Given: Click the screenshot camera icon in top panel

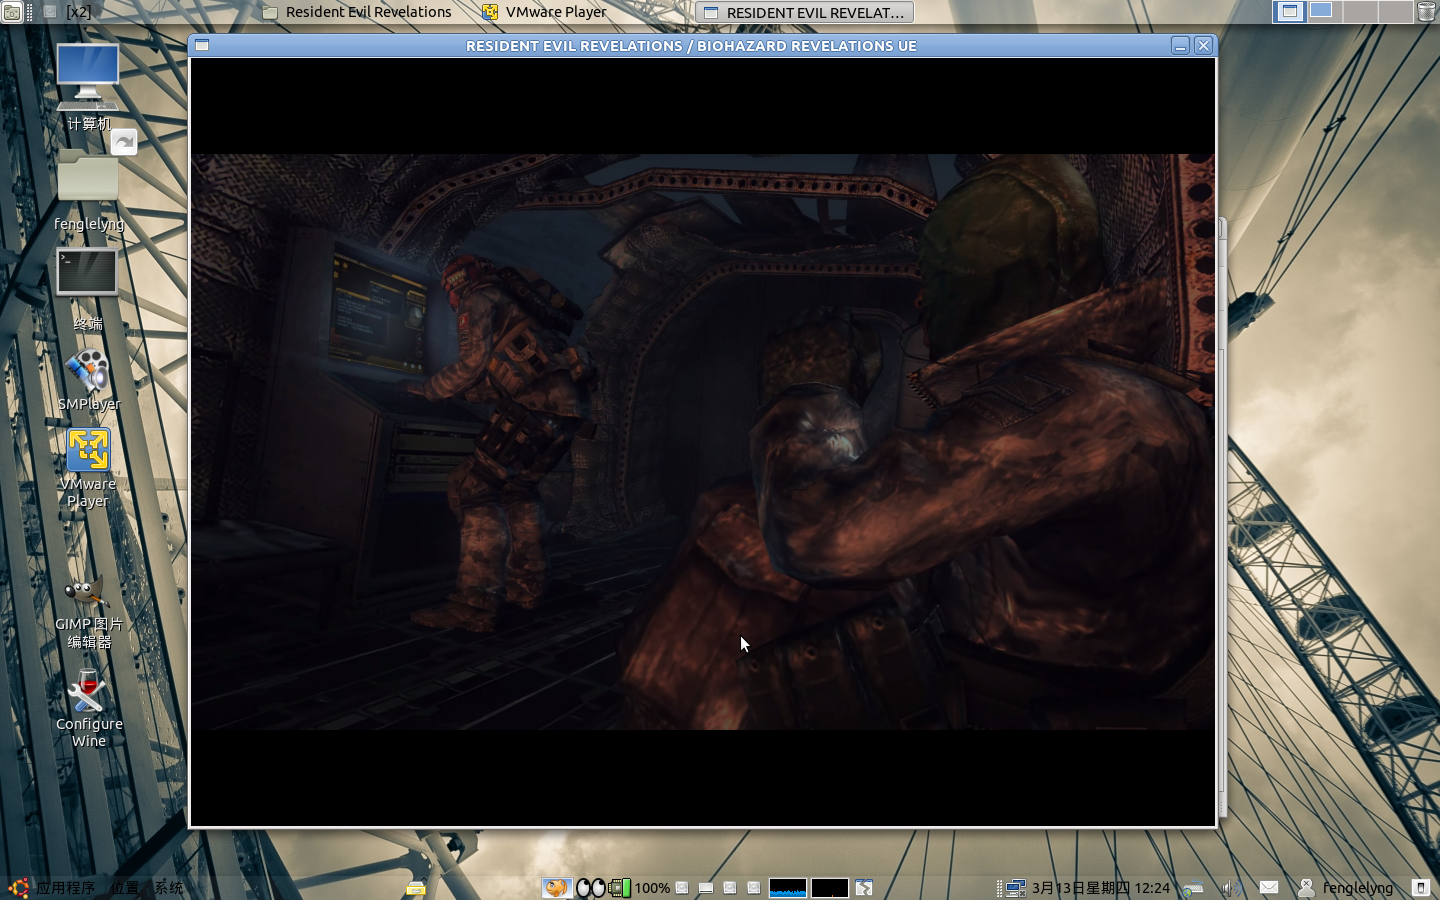Looking at the screenshot, I should pyautogui.click(x=12, y=12).
